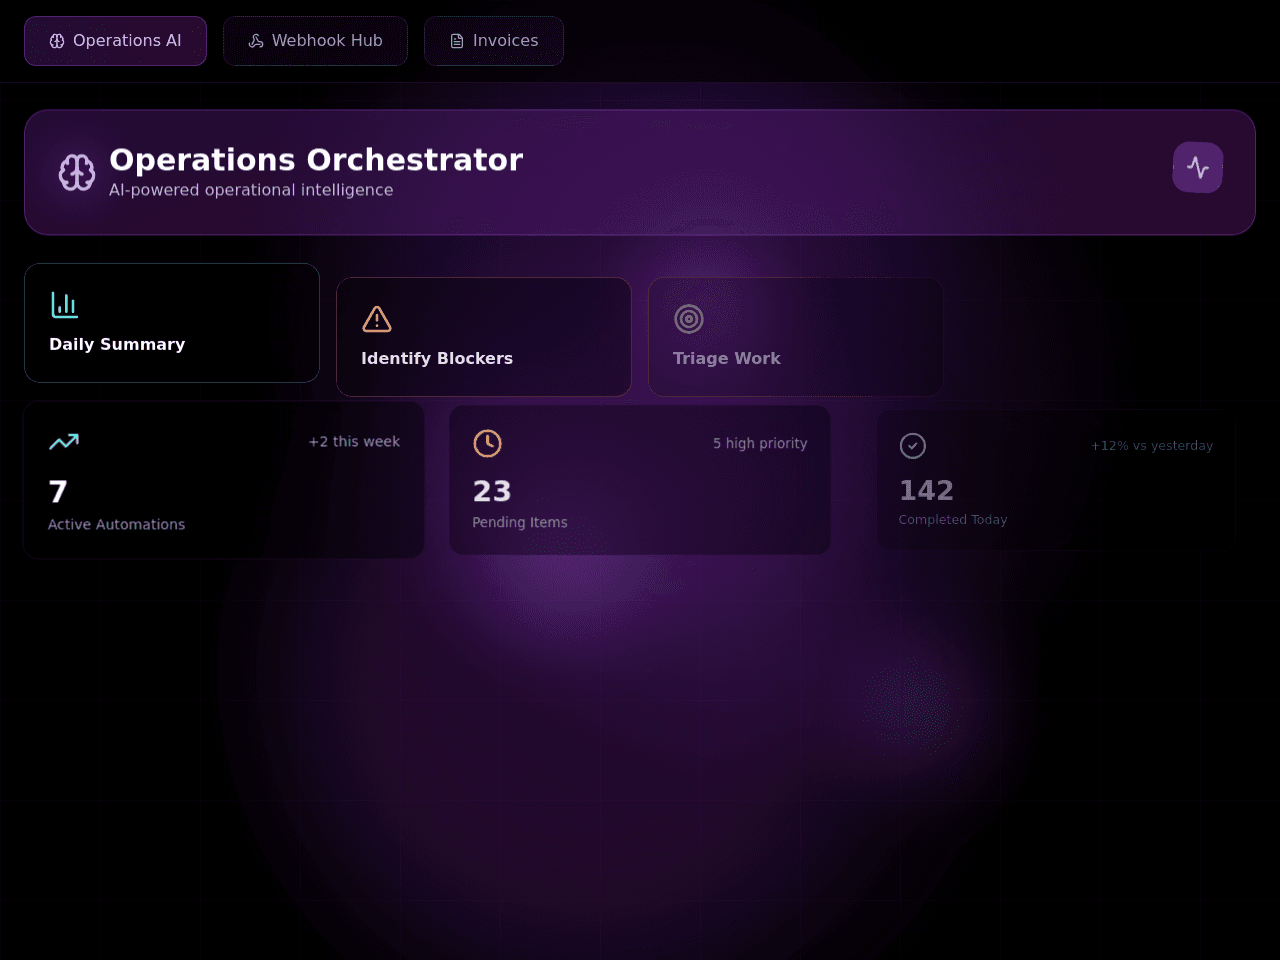
Task: Switch to the Webhook Hub tab
Action: coord(315,41)
